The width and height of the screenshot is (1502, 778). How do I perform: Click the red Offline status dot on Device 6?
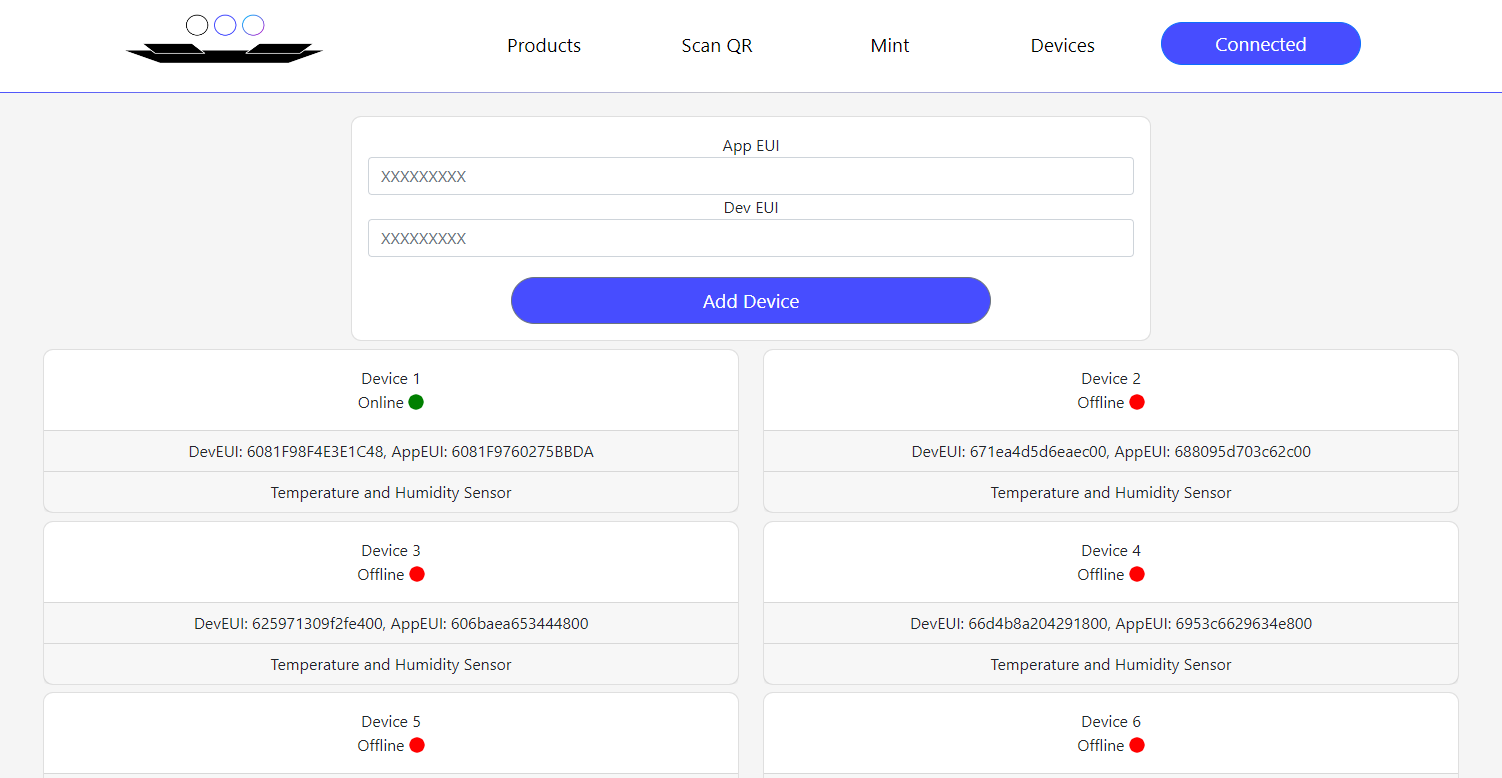1137,745
